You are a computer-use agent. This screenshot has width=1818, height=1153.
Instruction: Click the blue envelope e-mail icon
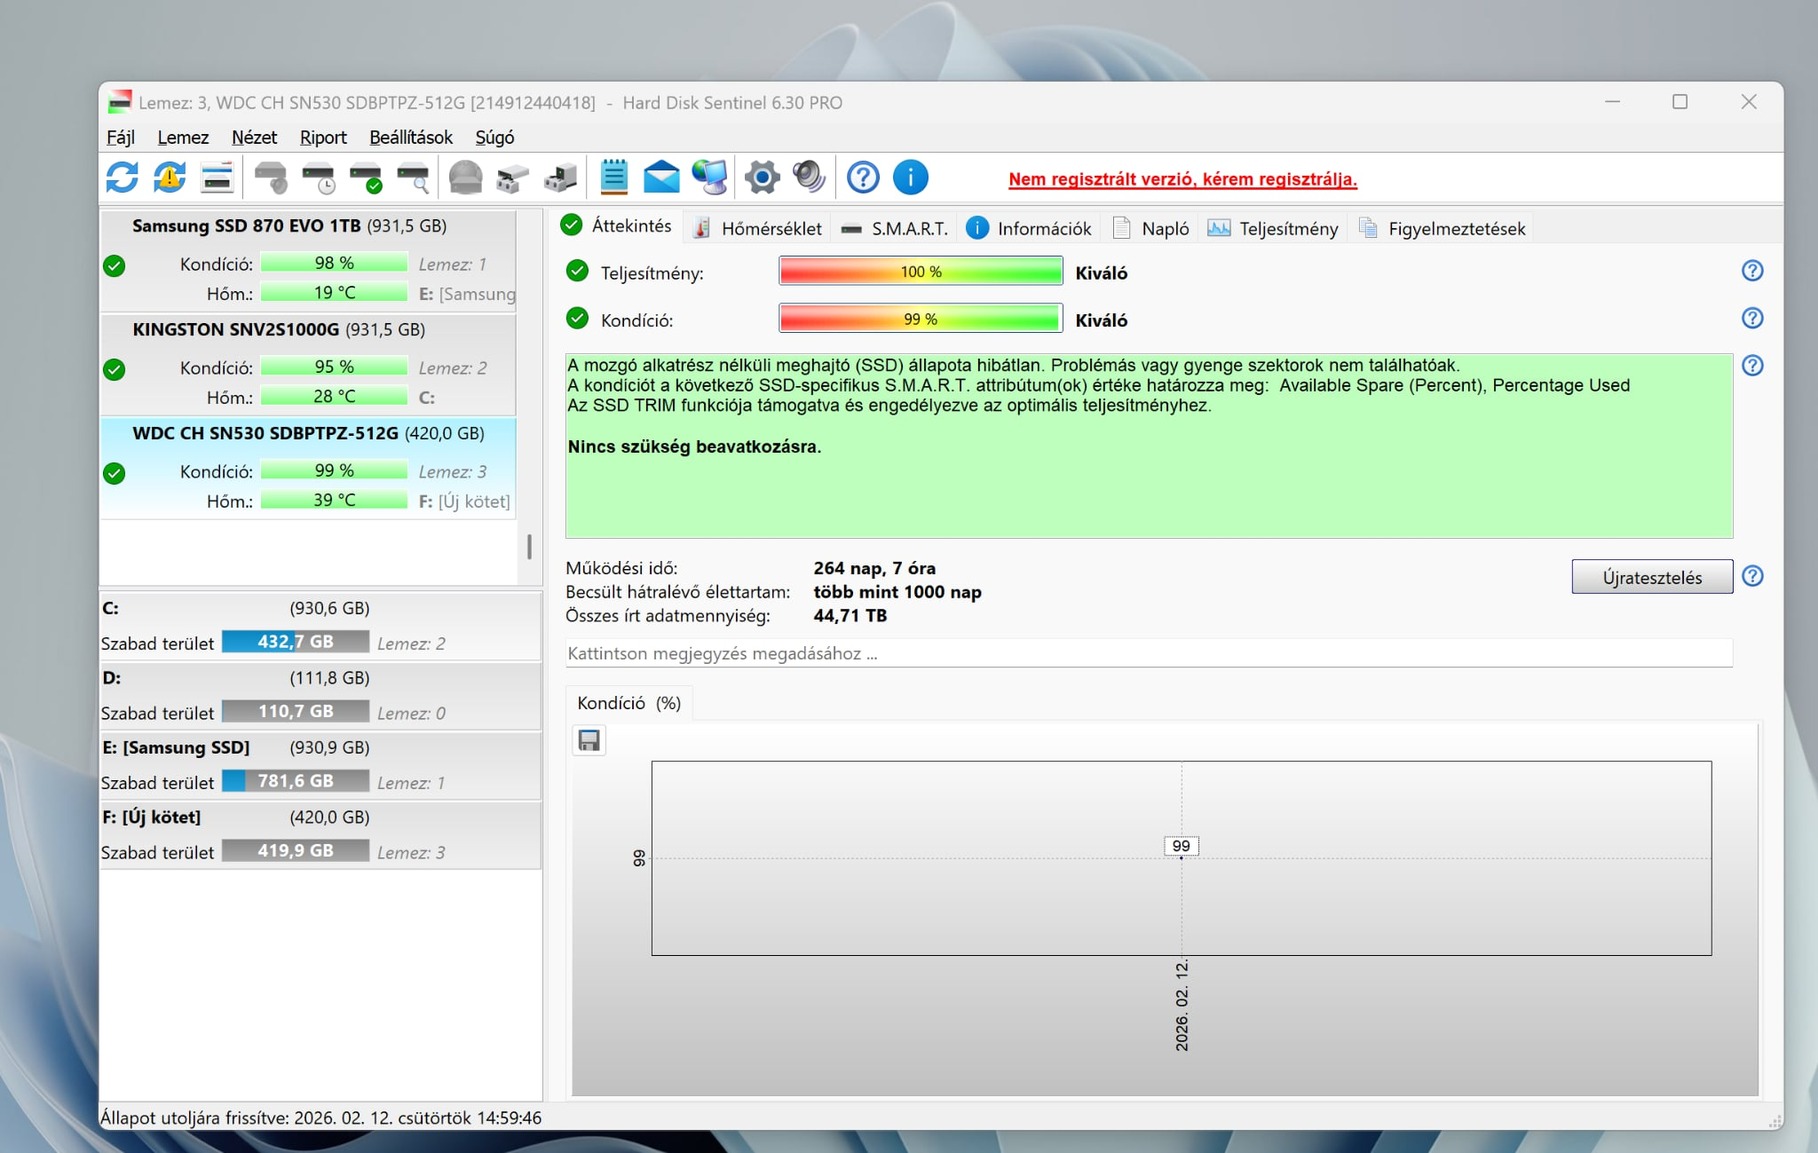pos(661,178)
